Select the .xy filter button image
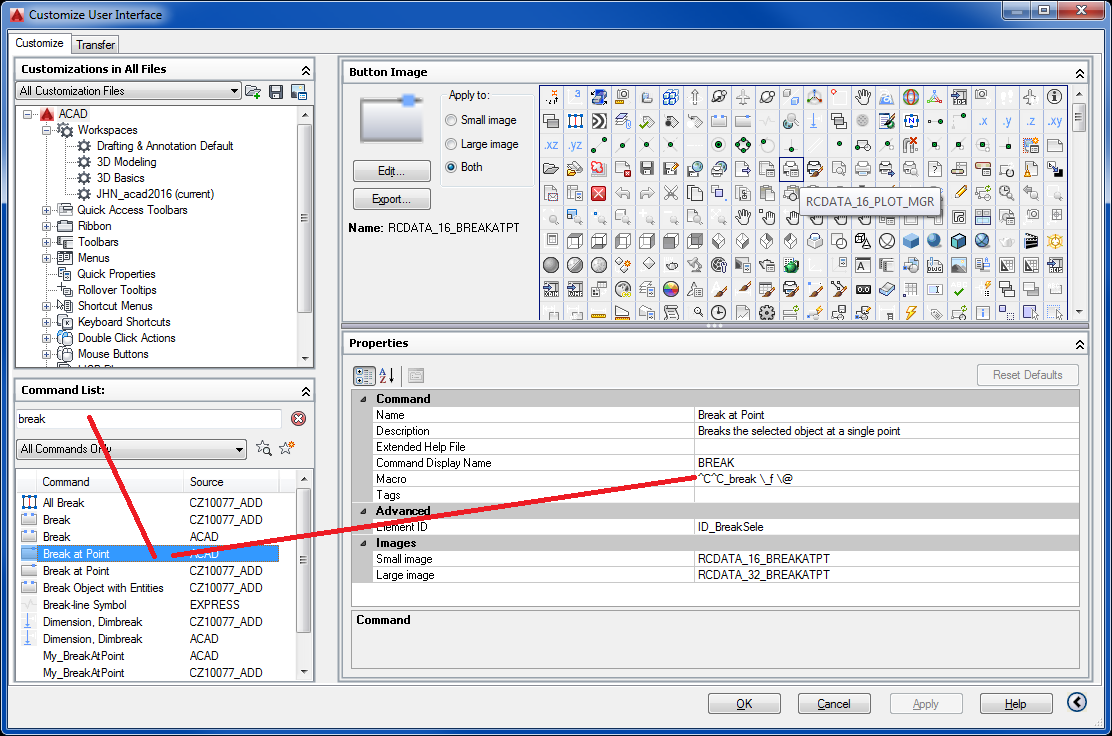Screen dimensions: 1112x736 pos(1055,121)
